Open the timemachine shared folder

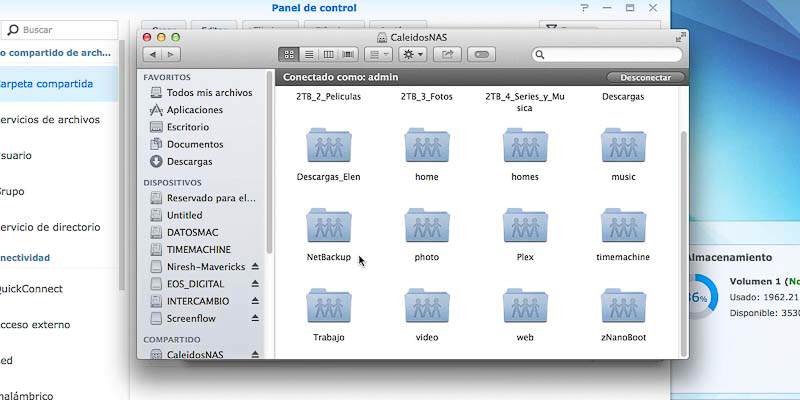[623, 235]
